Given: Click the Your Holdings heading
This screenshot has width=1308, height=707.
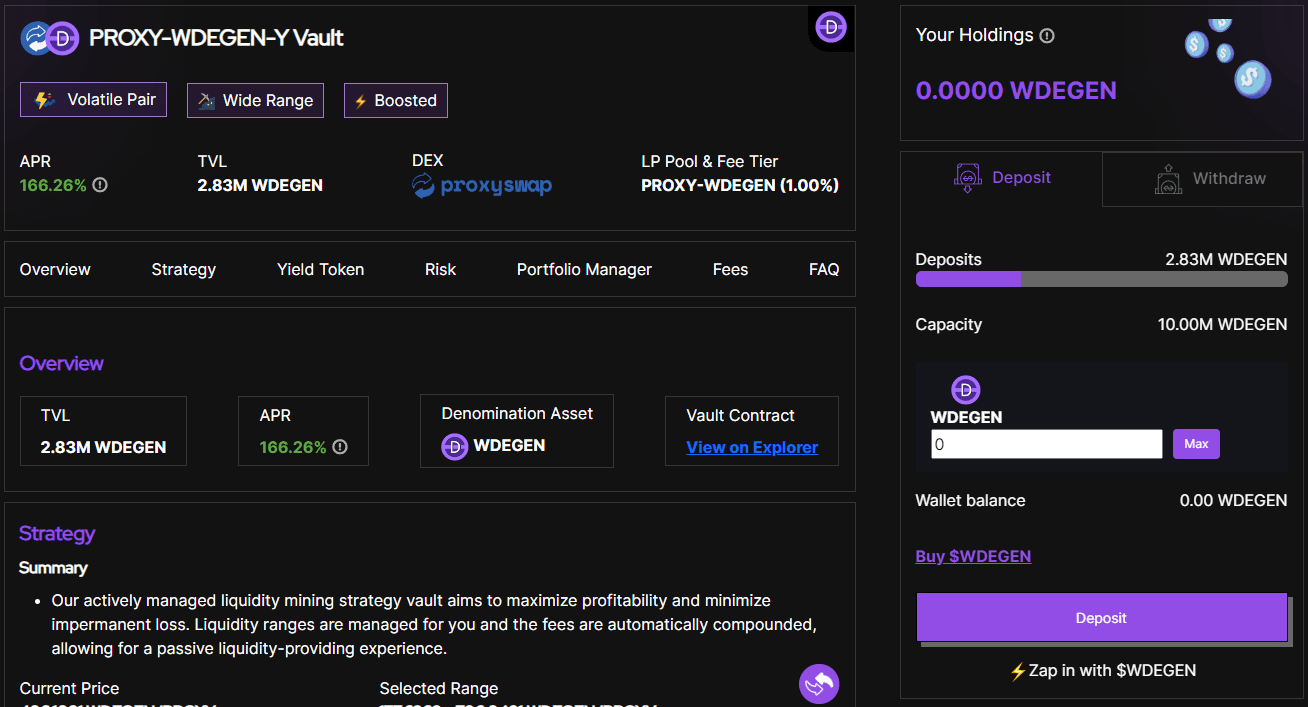Looking at the screenshot, I should click(975, 35).
